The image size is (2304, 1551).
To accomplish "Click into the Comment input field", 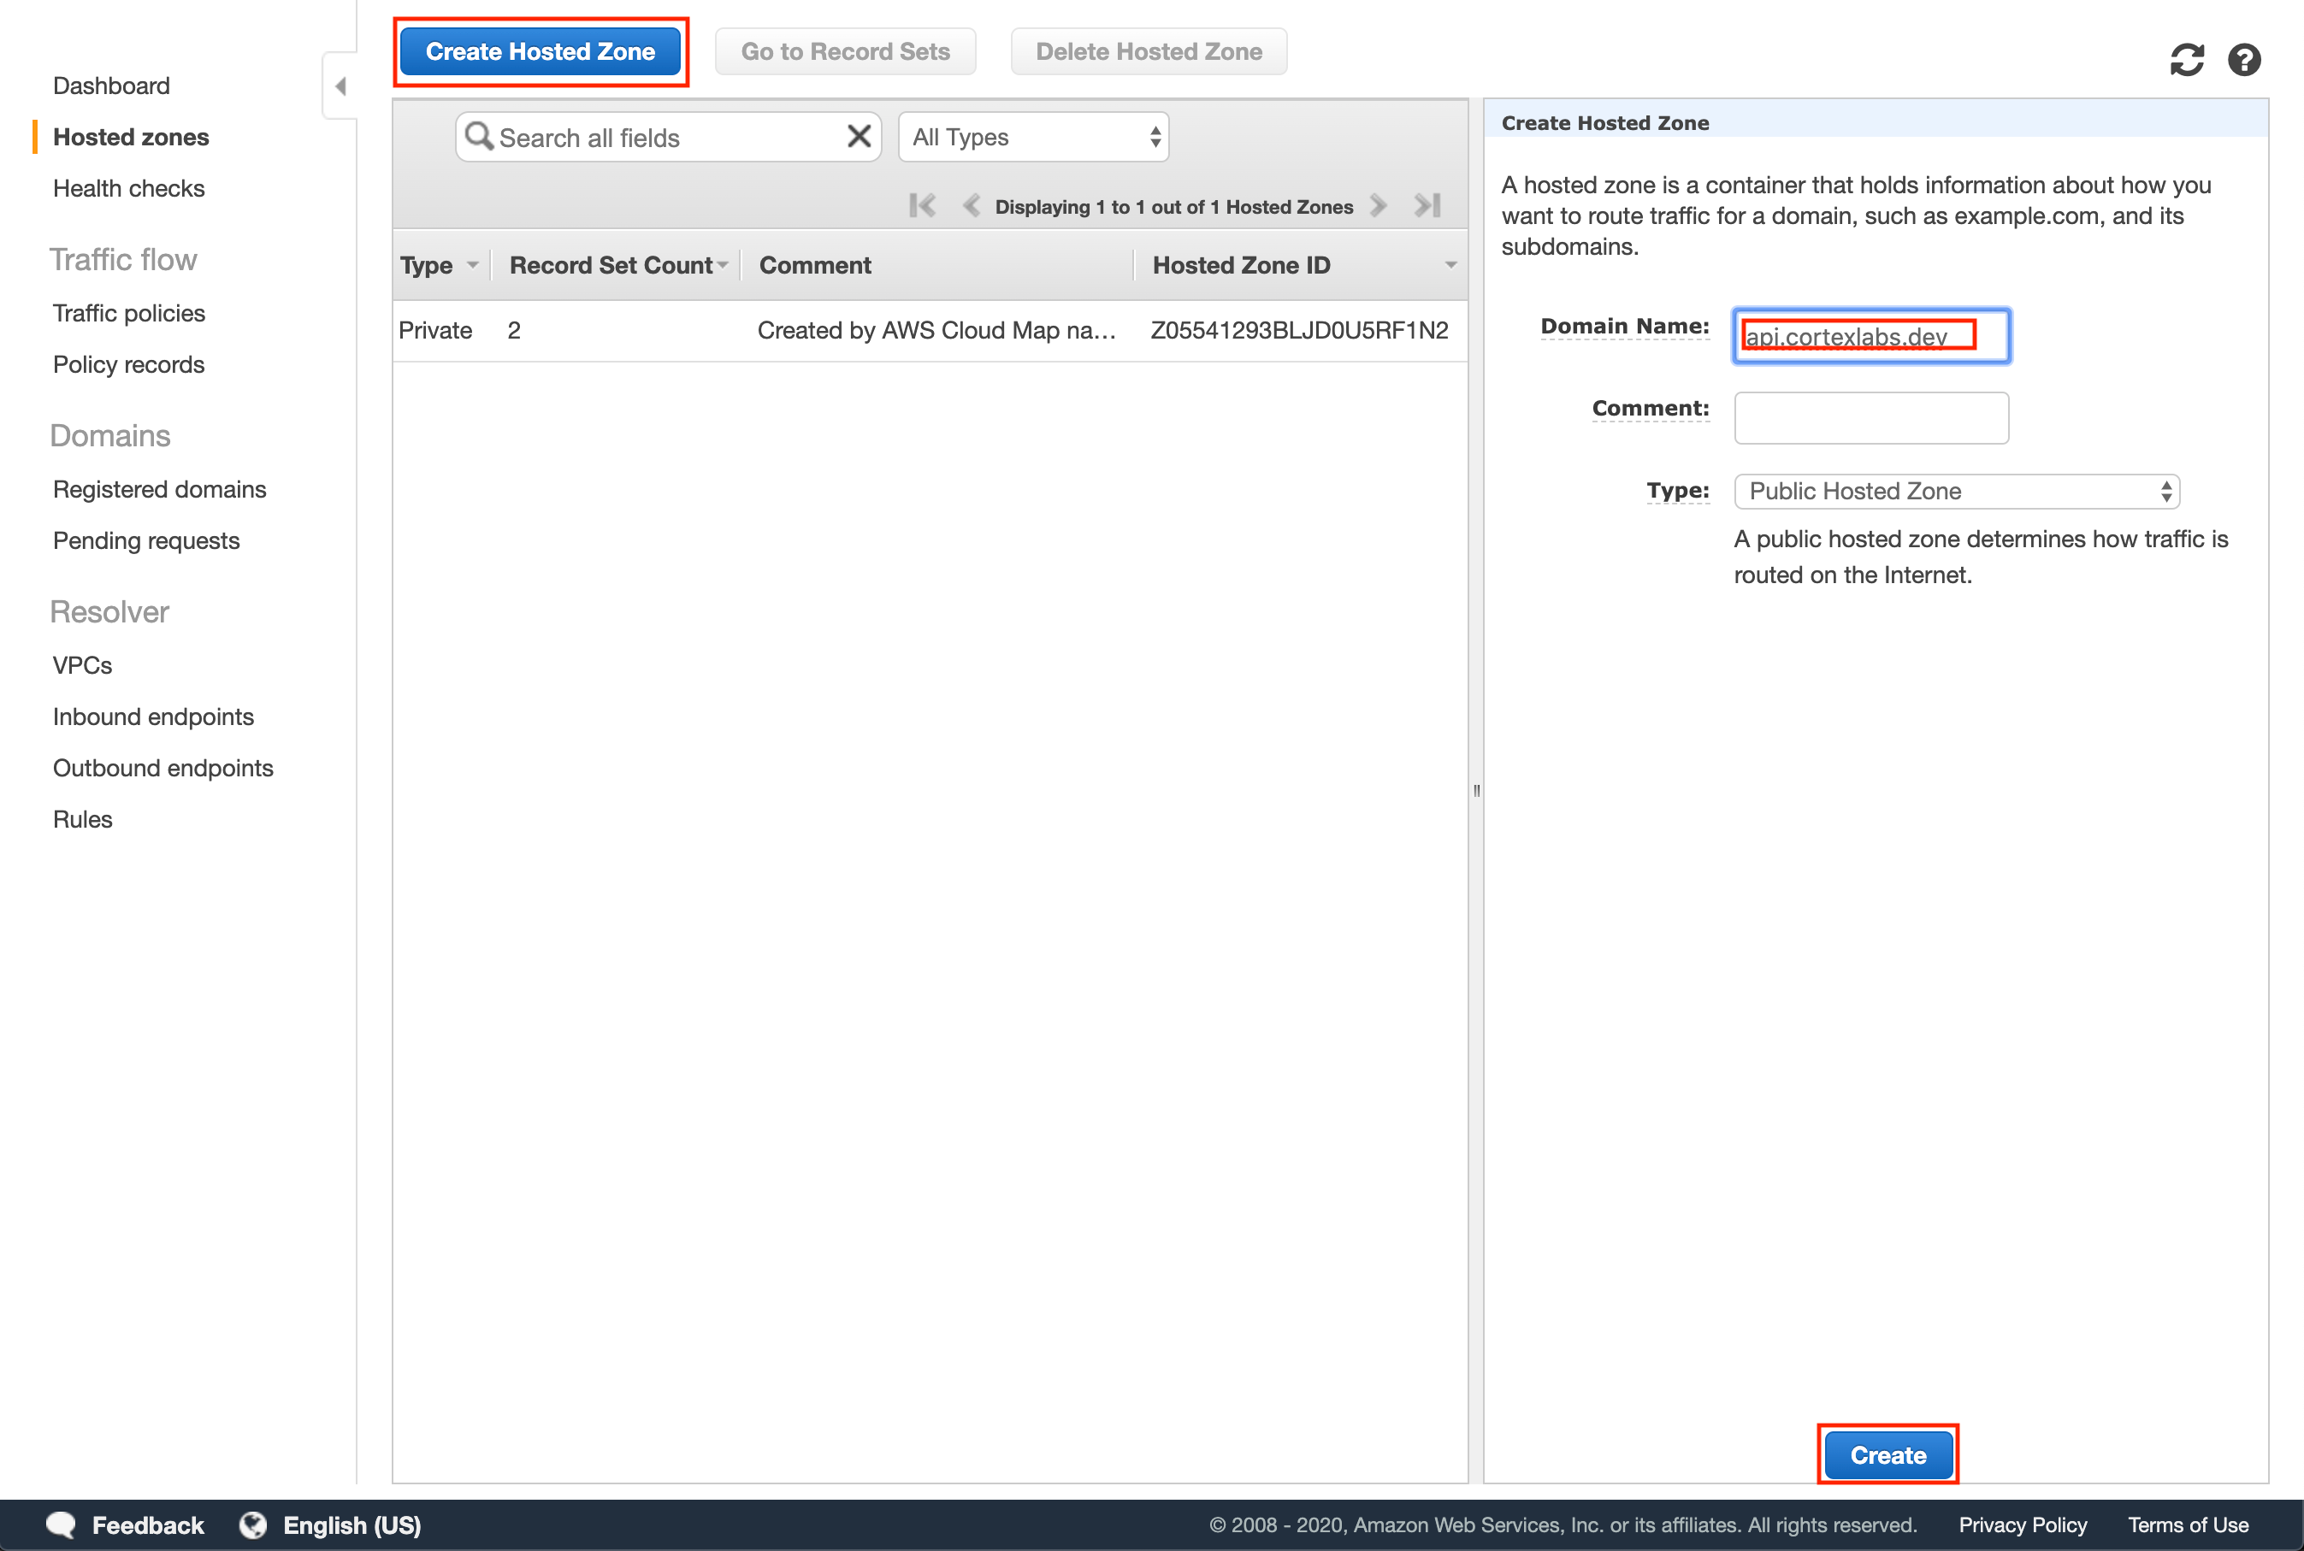I will (1870, 418).
